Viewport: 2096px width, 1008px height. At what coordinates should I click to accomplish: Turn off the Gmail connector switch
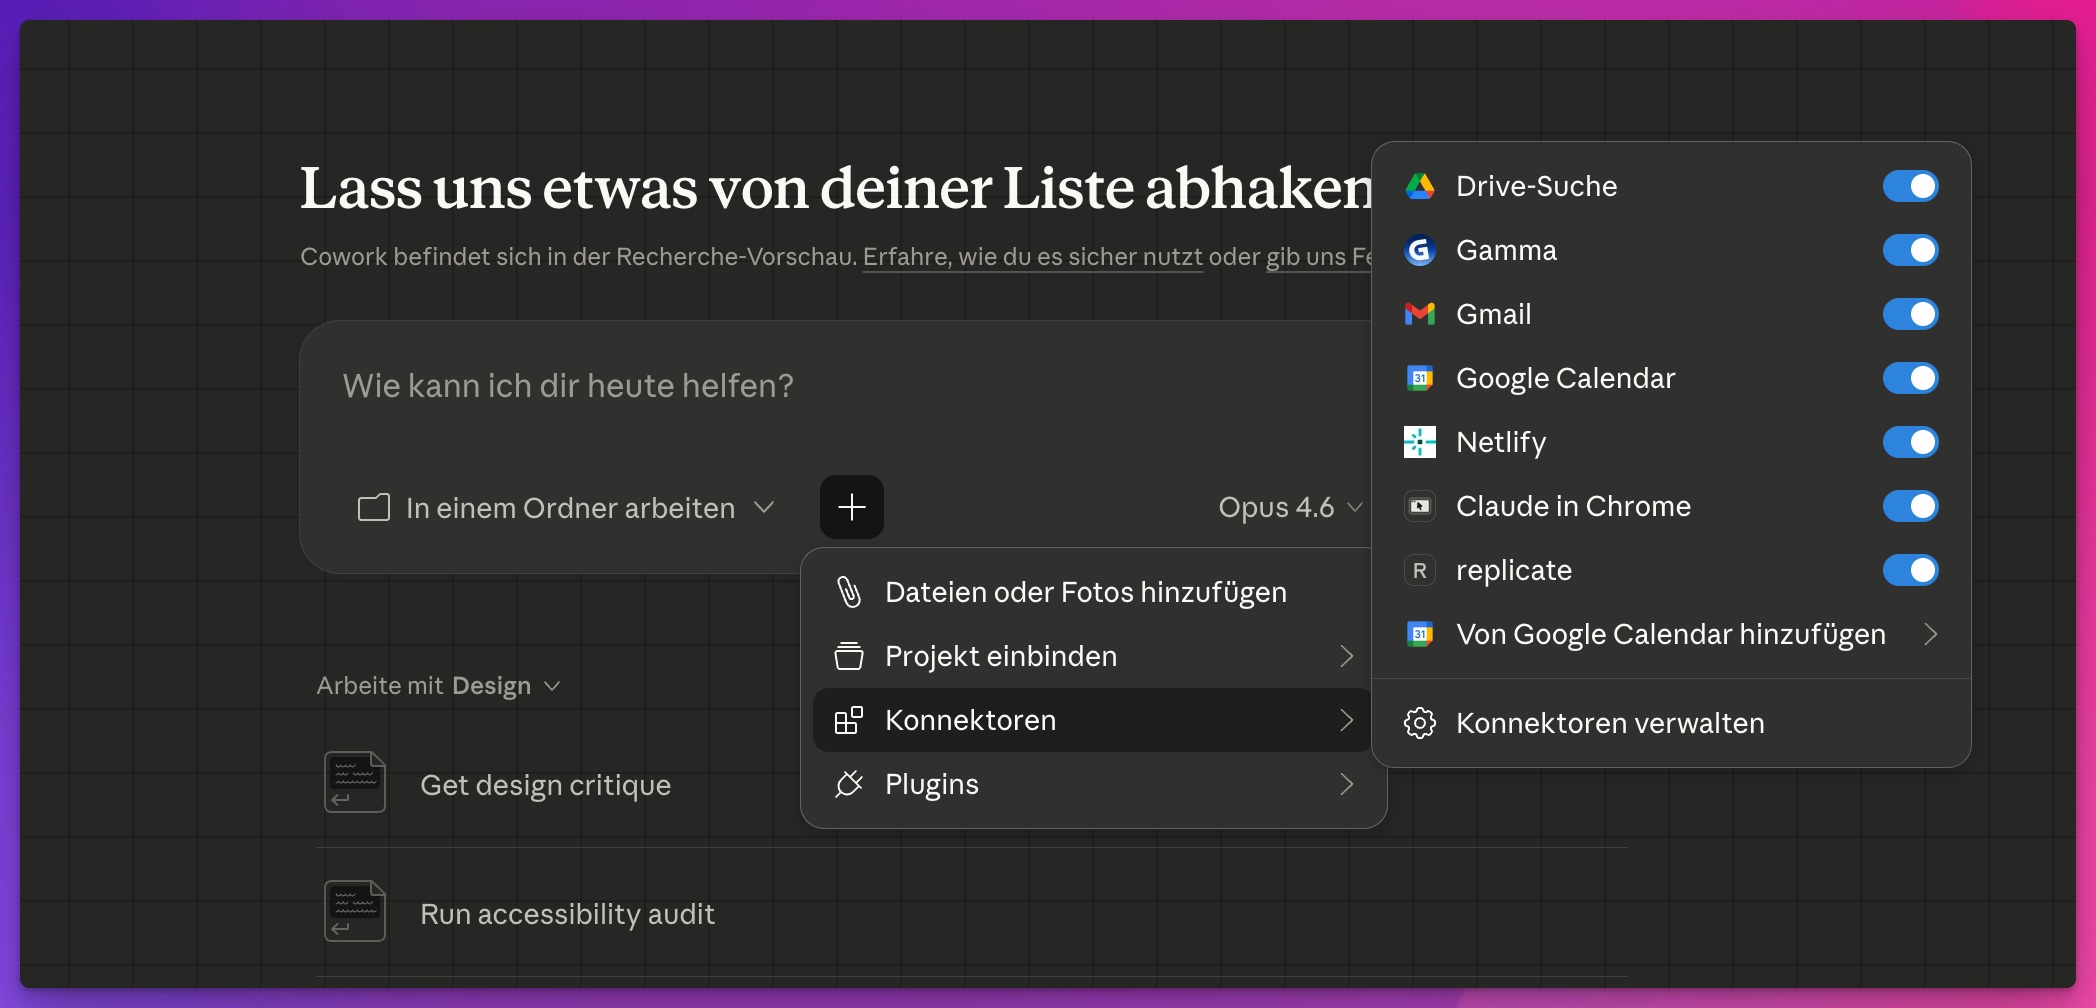[1910, 314]
